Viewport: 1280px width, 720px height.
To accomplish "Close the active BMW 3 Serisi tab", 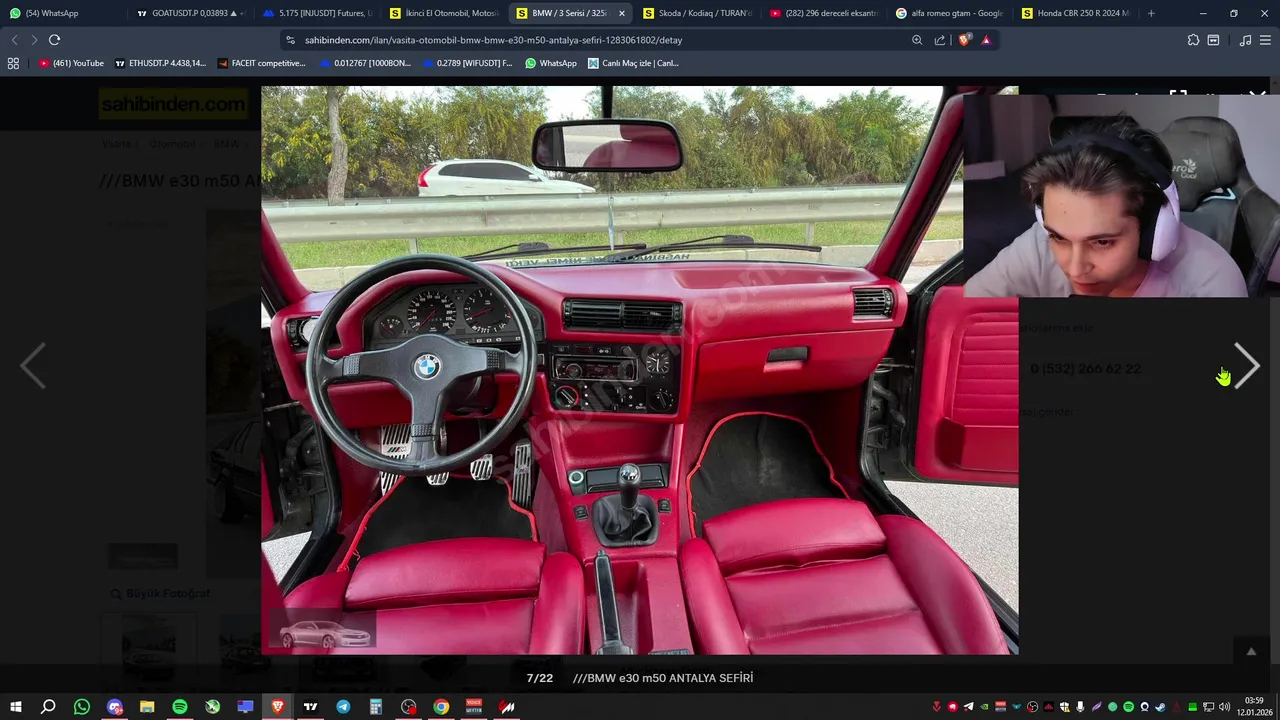I will (x=622, y=13).
